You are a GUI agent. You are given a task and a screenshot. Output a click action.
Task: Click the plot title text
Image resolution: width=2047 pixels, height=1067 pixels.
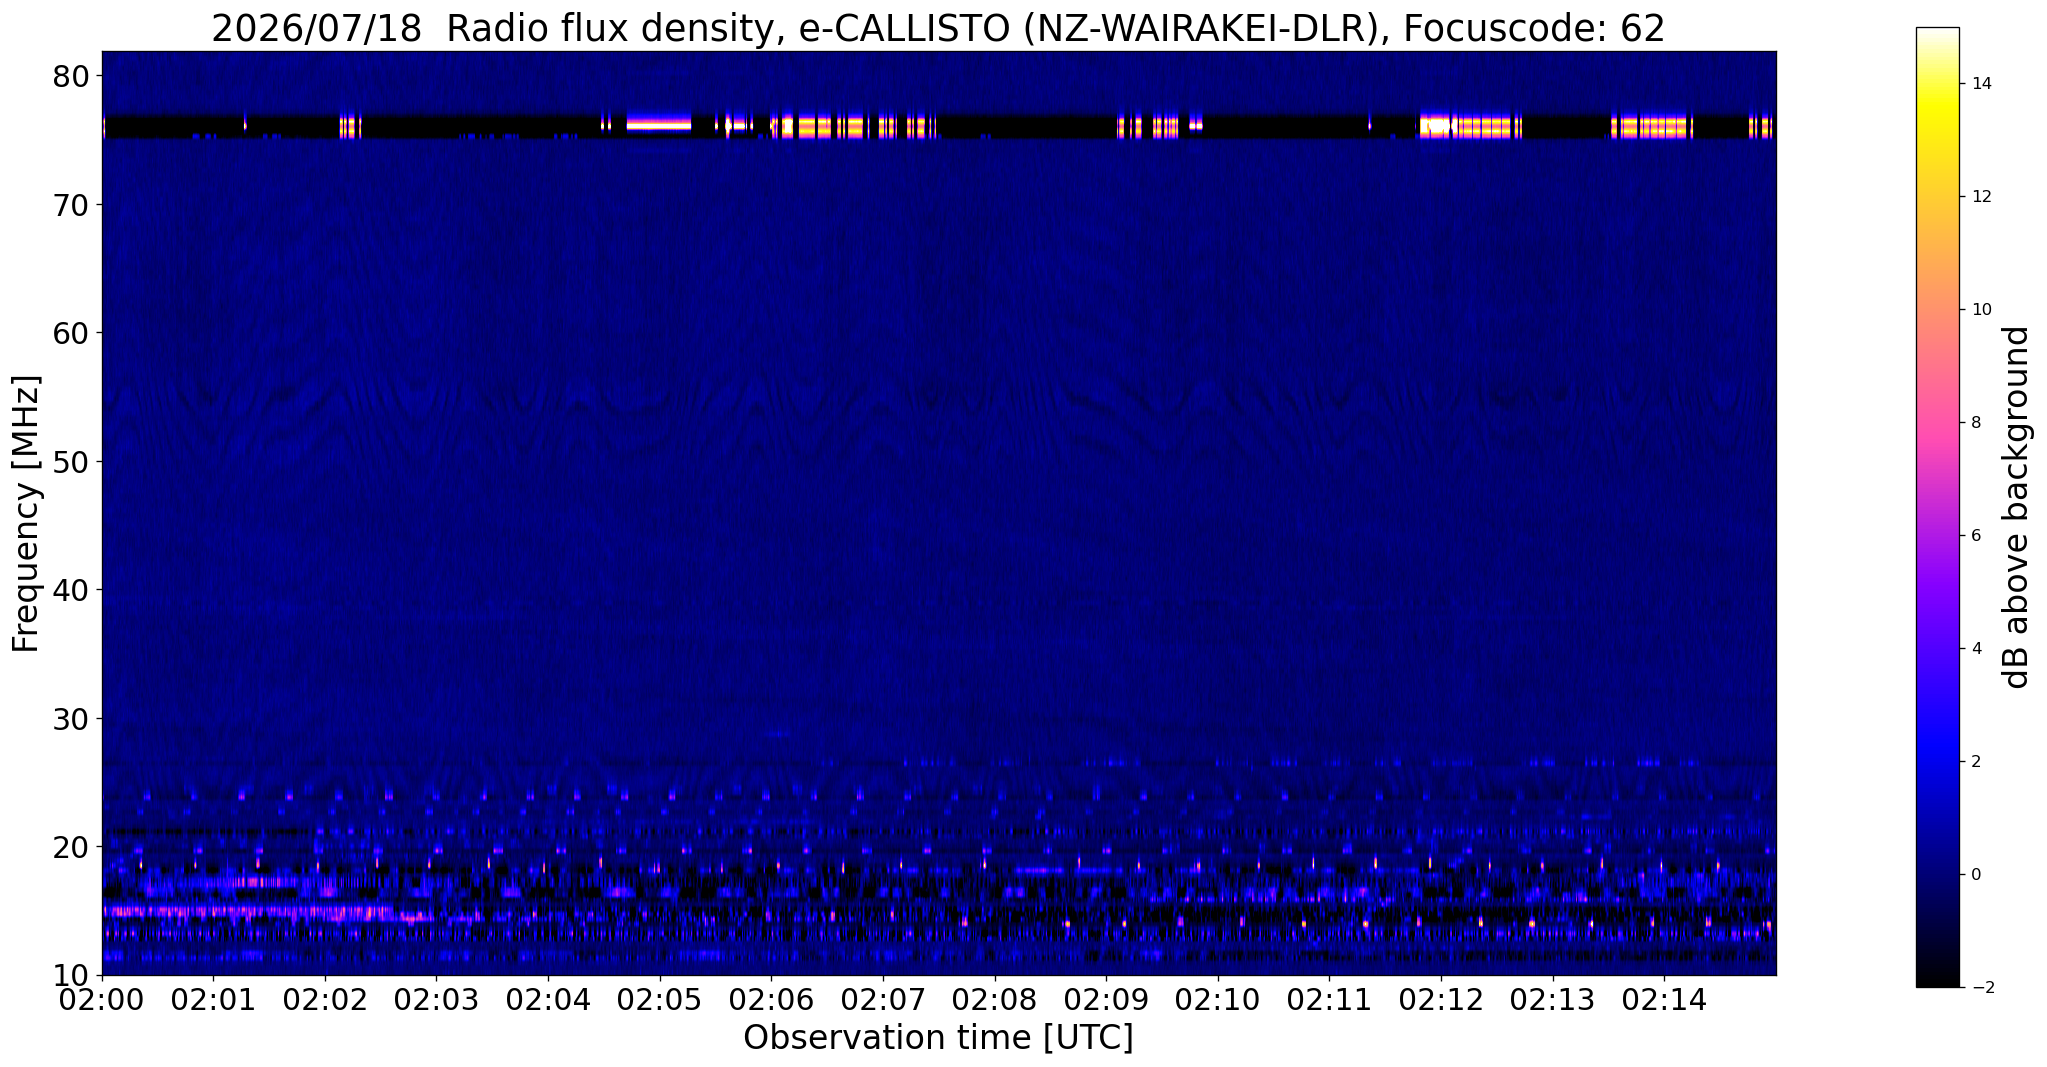[938, 28]
